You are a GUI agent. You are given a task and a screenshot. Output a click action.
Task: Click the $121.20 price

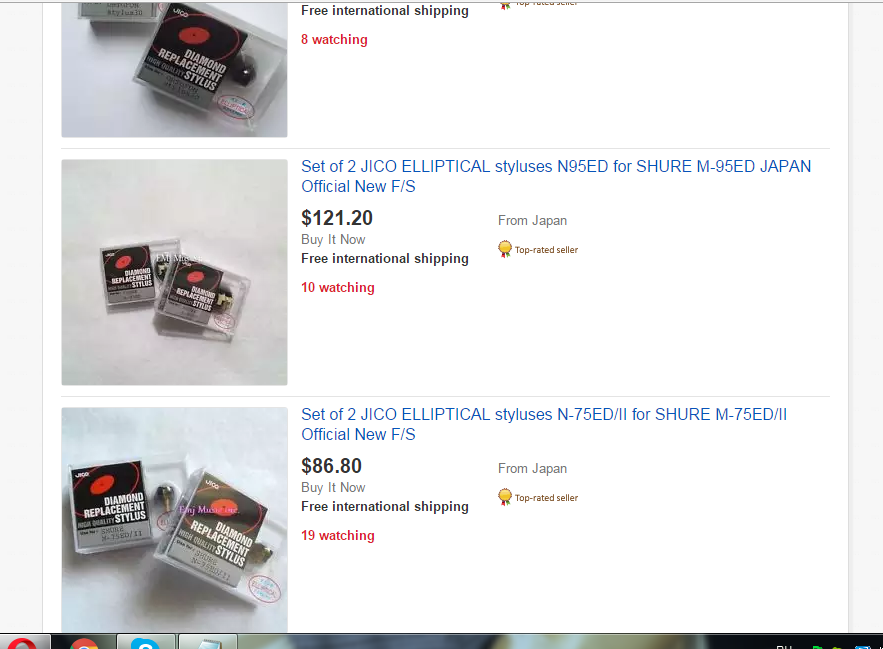tap(337, 218)
